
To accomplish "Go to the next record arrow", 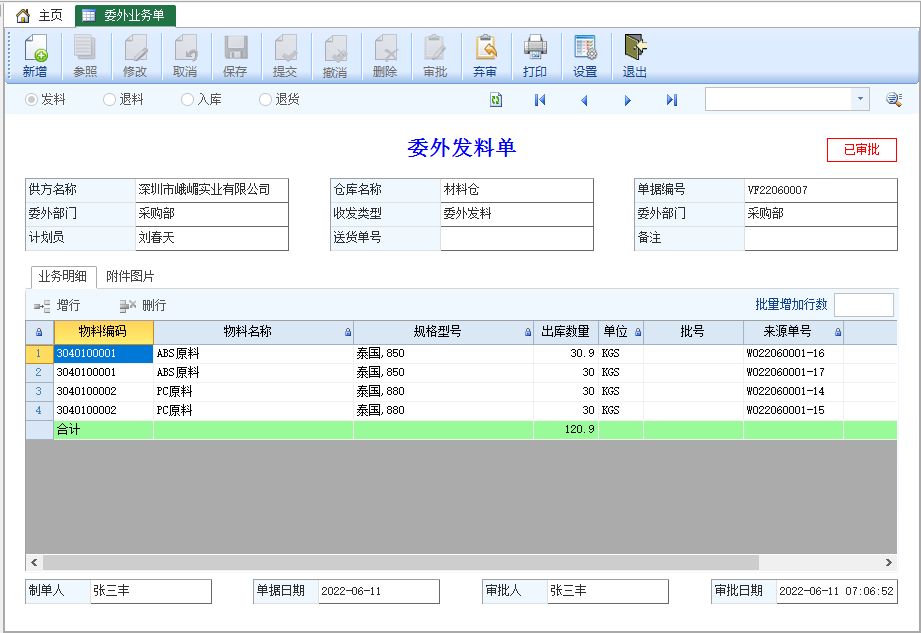I will tap(628, 100).
